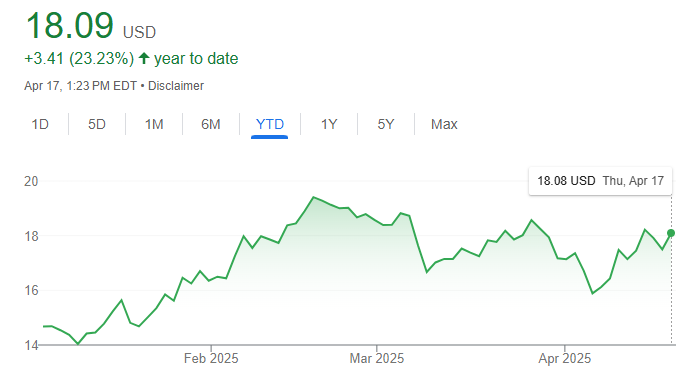The width and height of the screenshot is (700, 373).
Task: Click the green dot on Apr 17
Action: 671,233
